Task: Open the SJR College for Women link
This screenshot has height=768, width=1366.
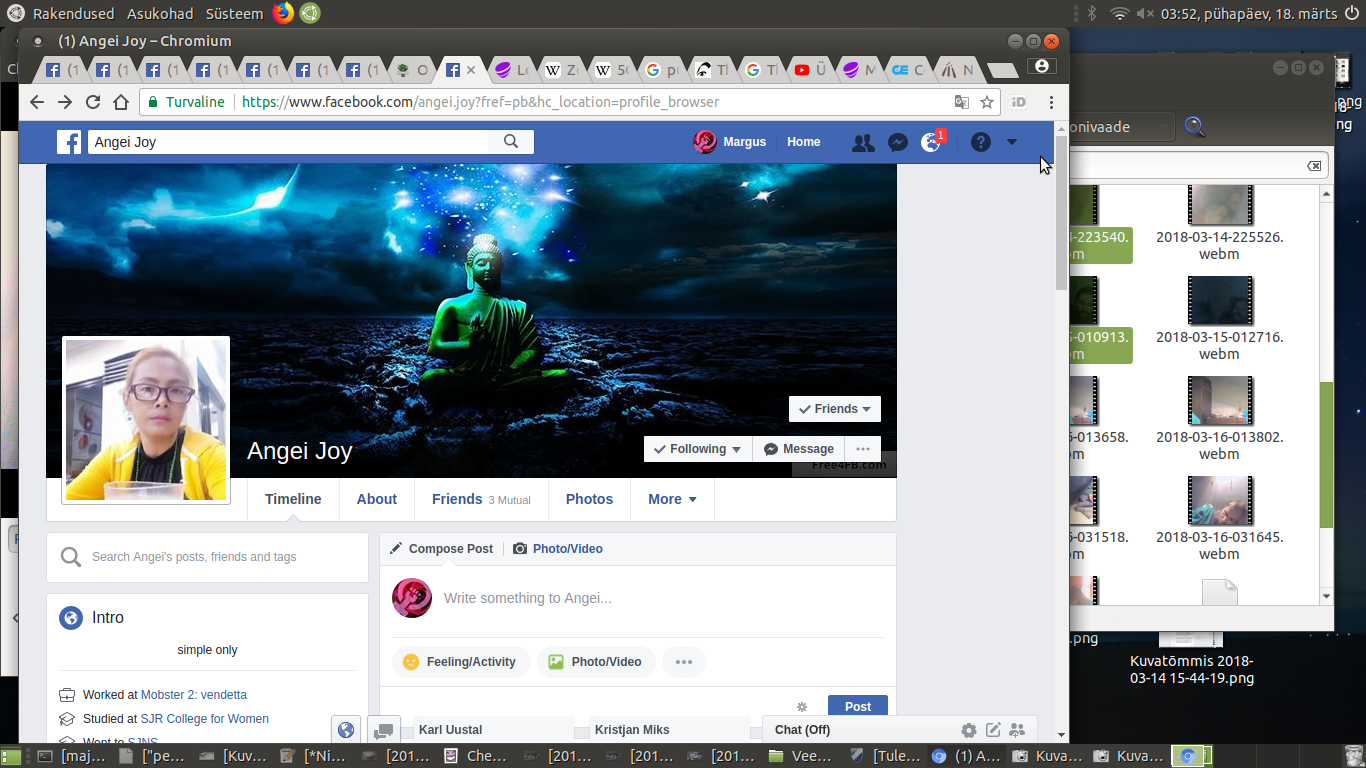Action: [x=205, y=719]
